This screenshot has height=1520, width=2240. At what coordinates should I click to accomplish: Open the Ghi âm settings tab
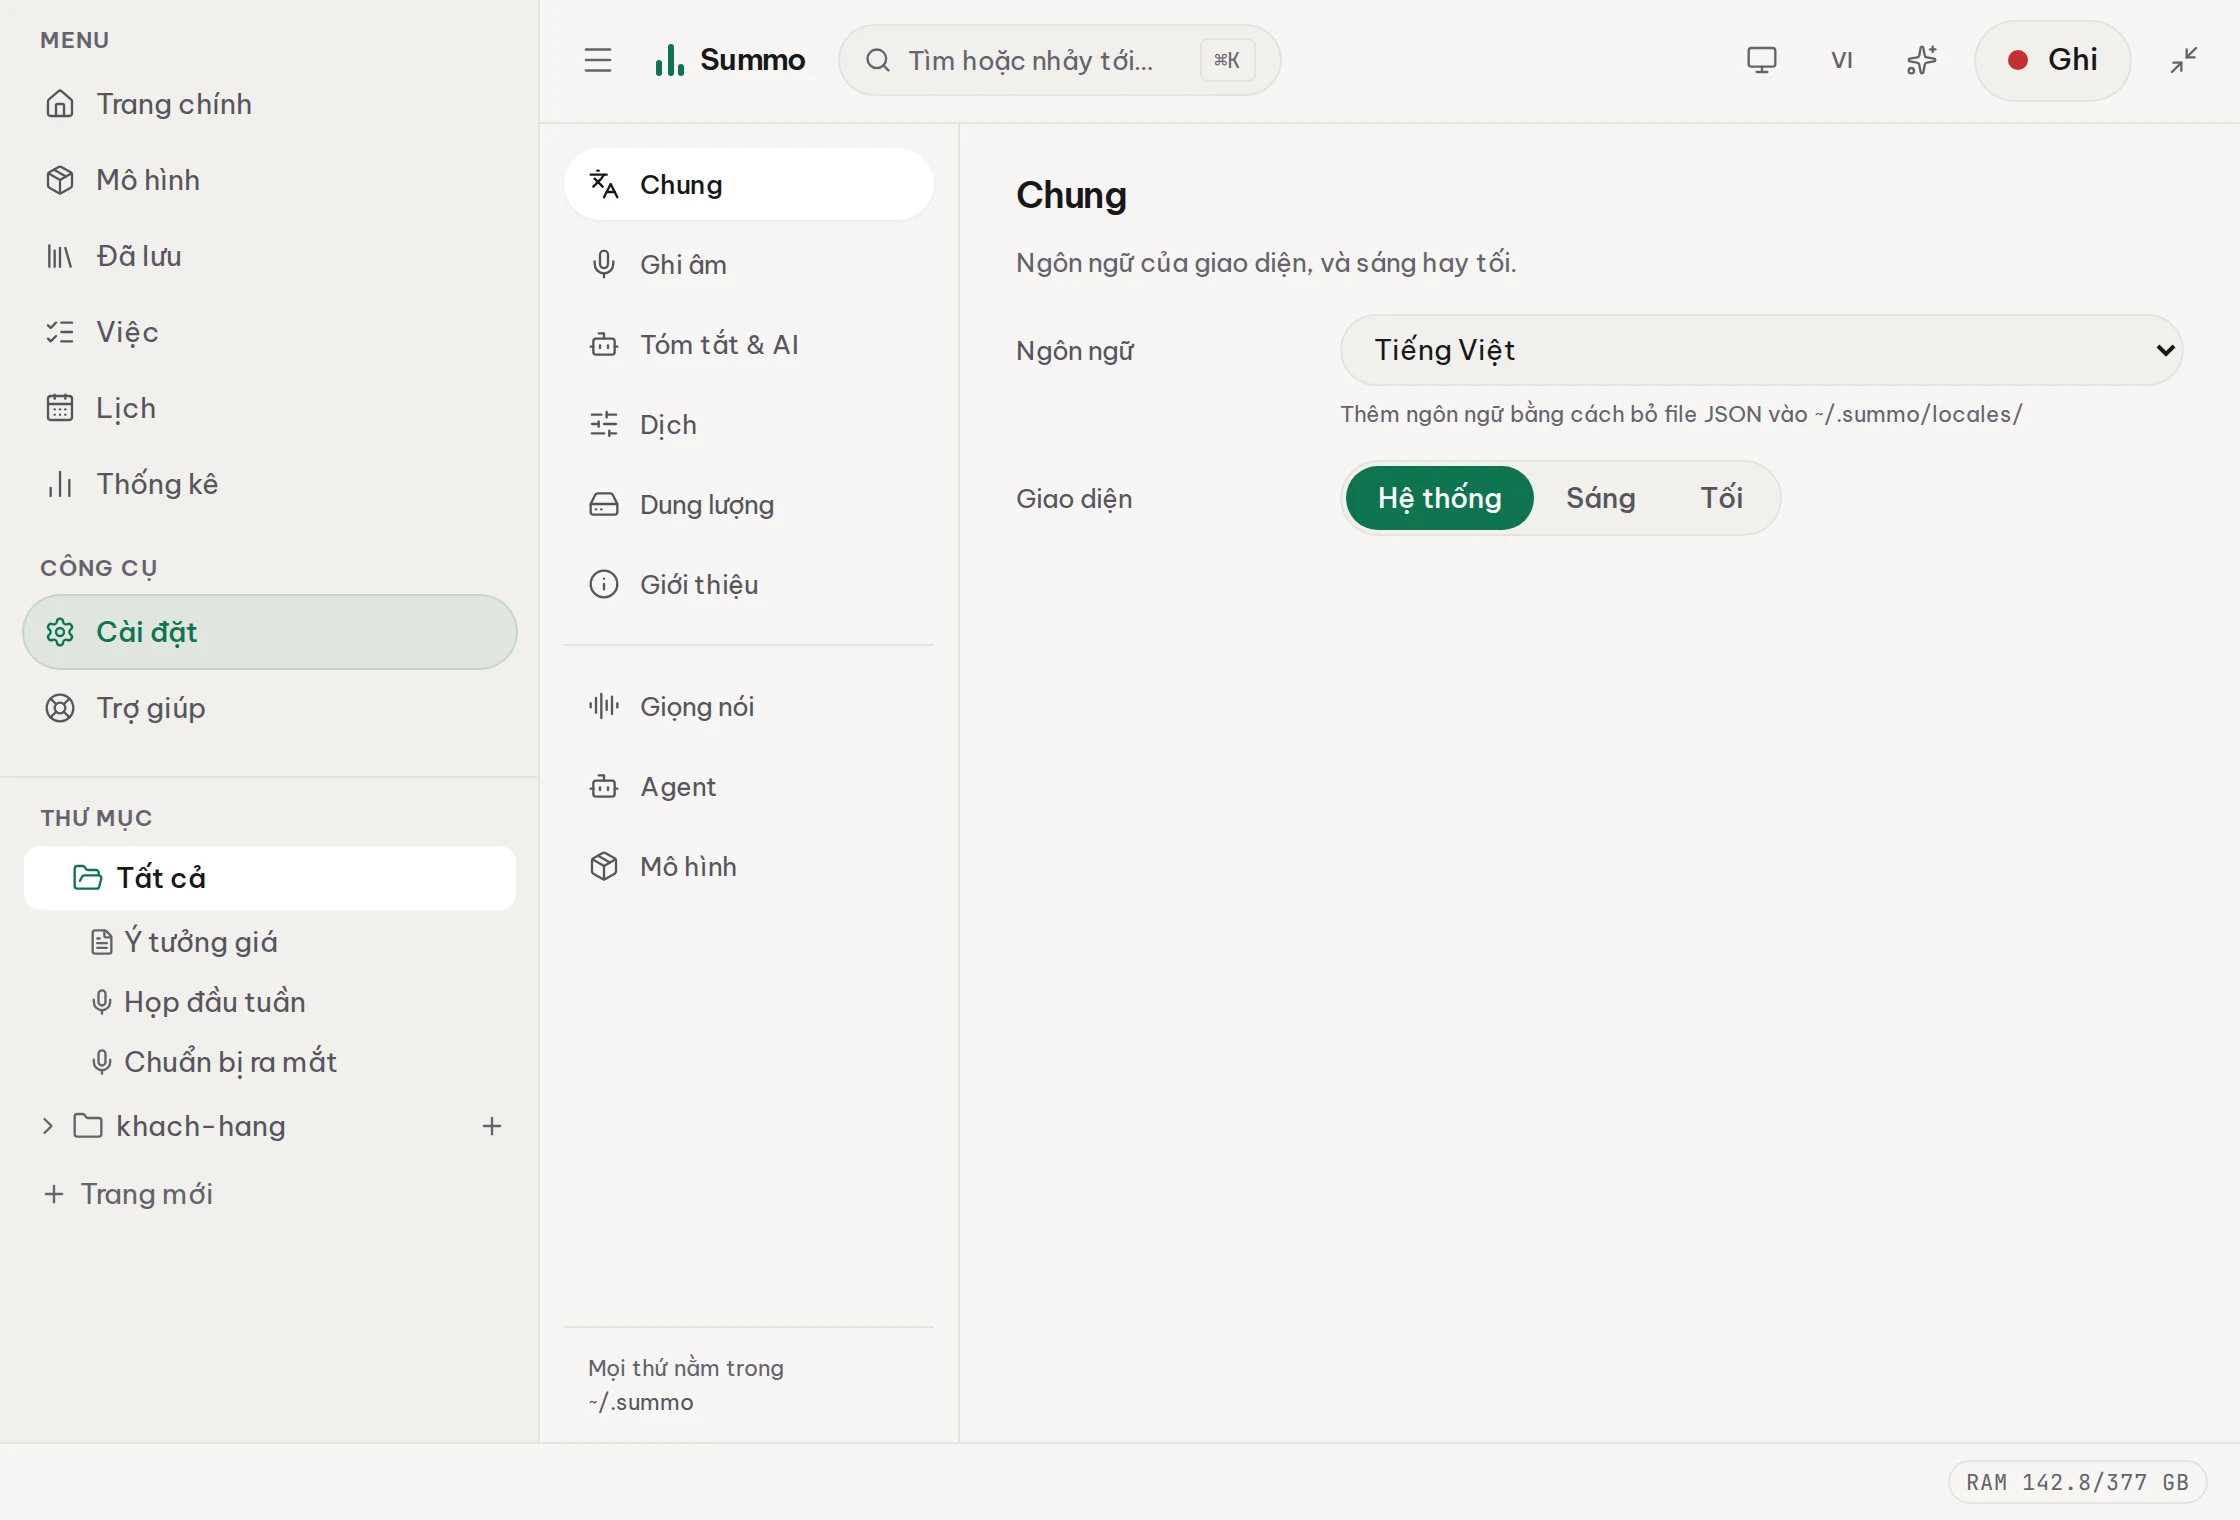click(x=748, y=265)
